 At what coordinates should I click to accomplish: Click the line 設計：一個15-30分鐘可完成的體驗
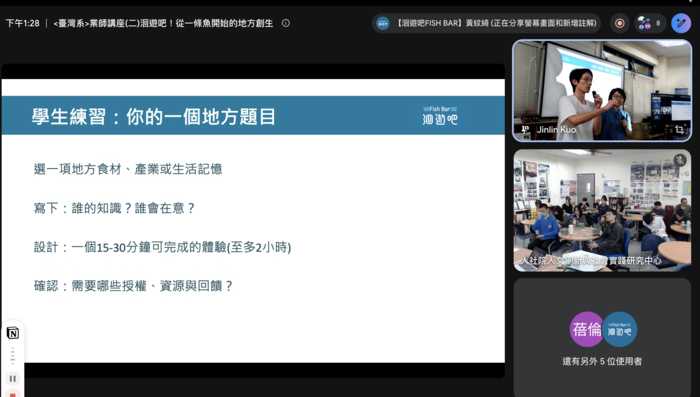point(162,247)
